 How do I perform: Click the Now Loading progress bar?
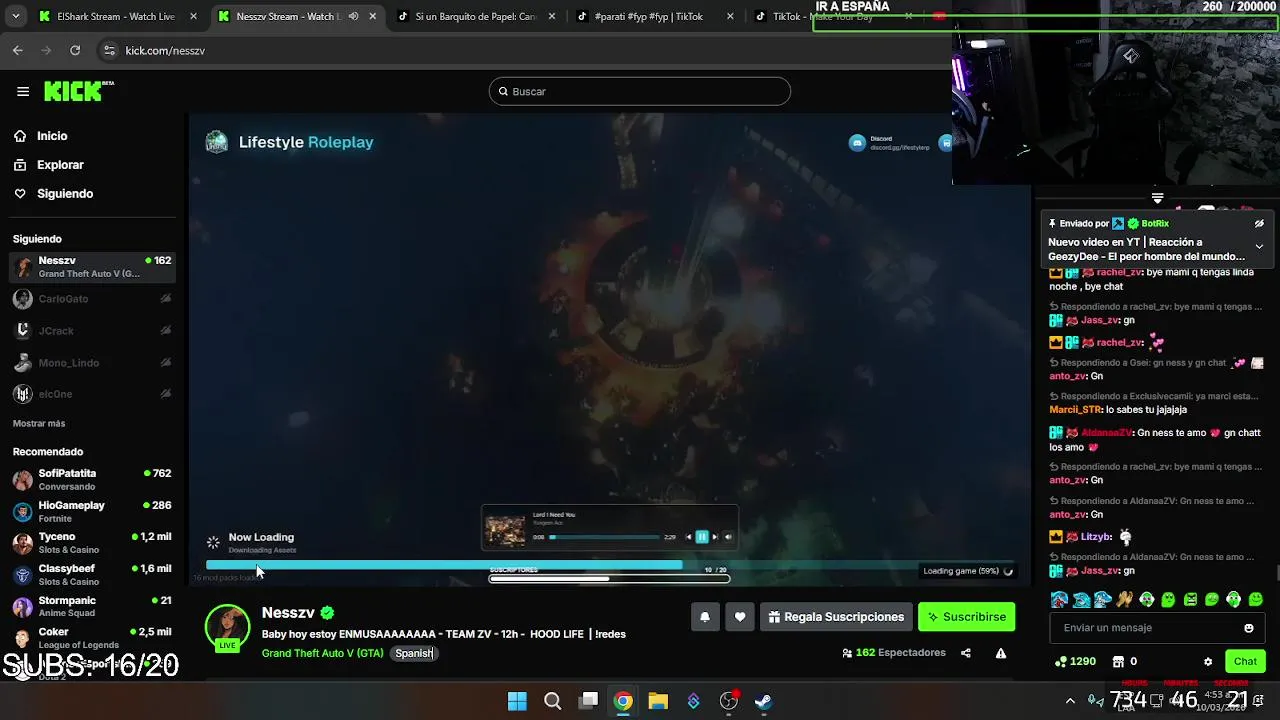(610, 566)
